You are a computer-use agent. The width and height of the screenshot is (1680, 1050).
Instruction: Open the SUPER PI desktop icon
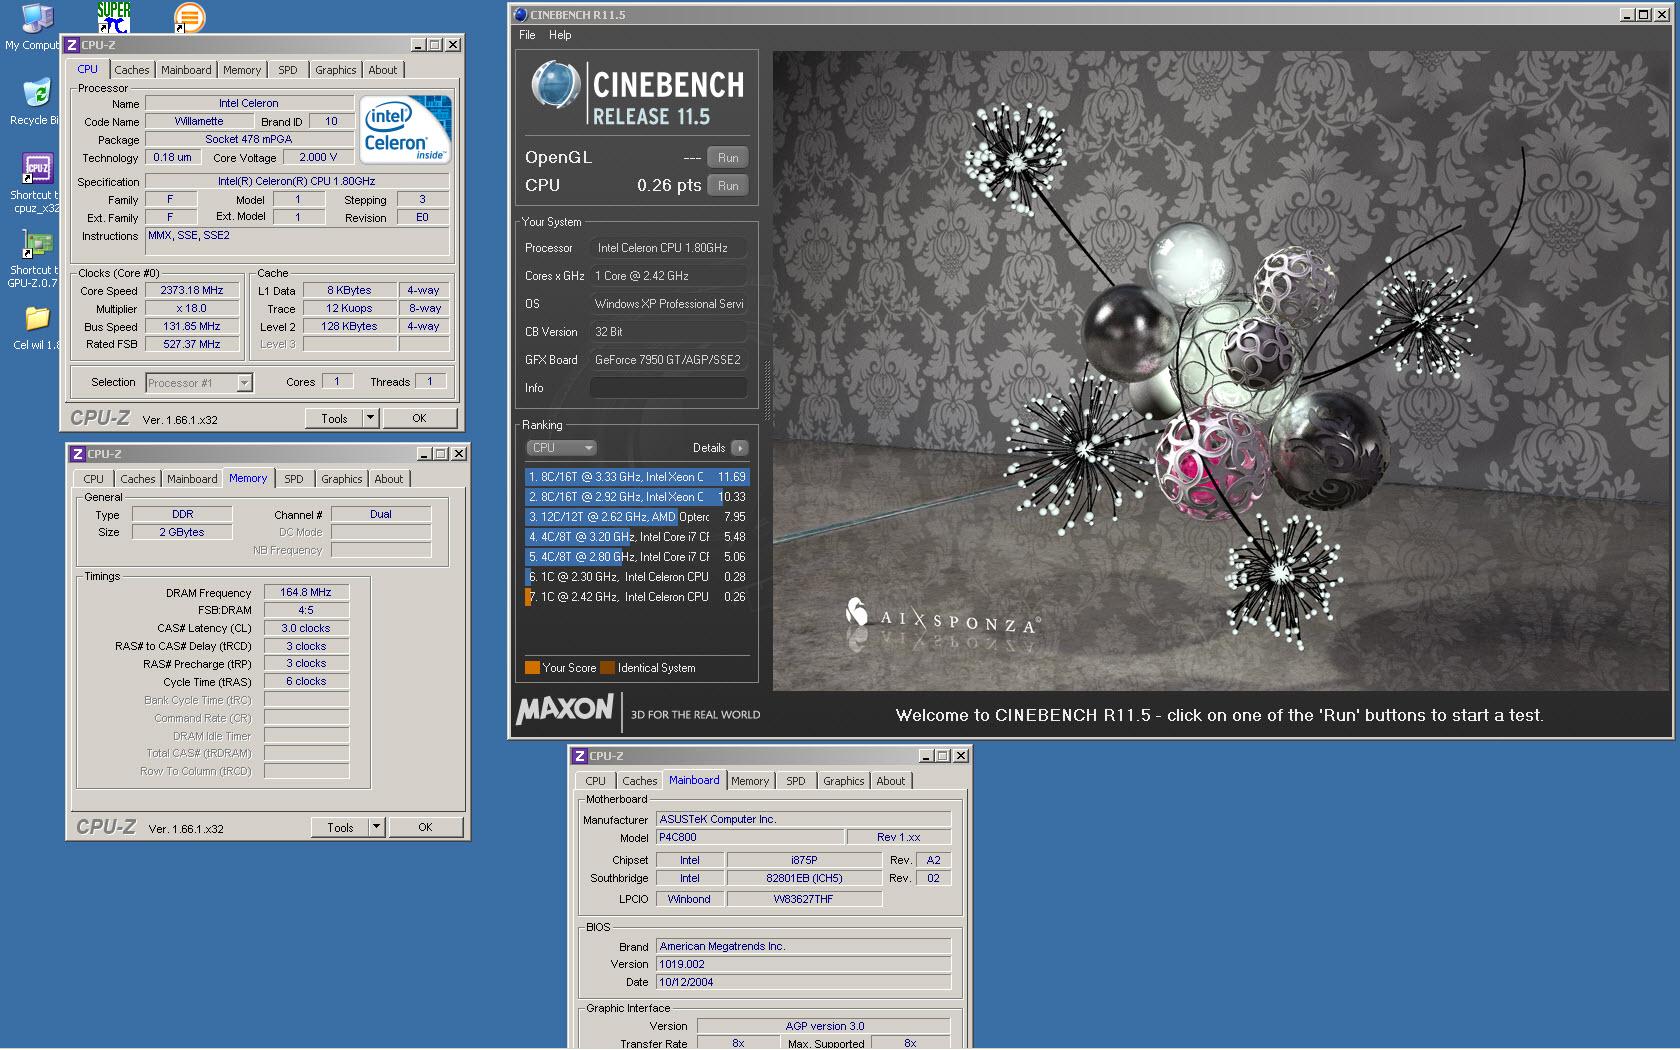(113, 17)
